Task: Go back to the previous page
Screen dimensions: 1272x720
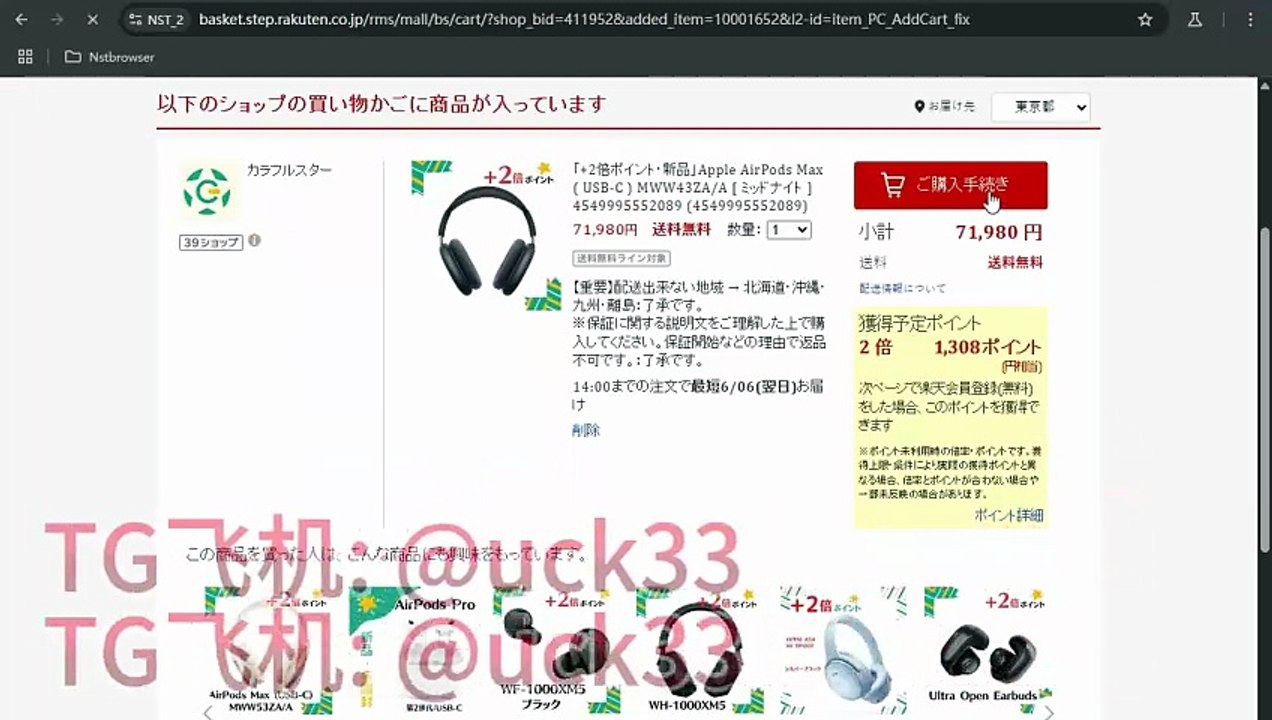Action: pos(21,19)
